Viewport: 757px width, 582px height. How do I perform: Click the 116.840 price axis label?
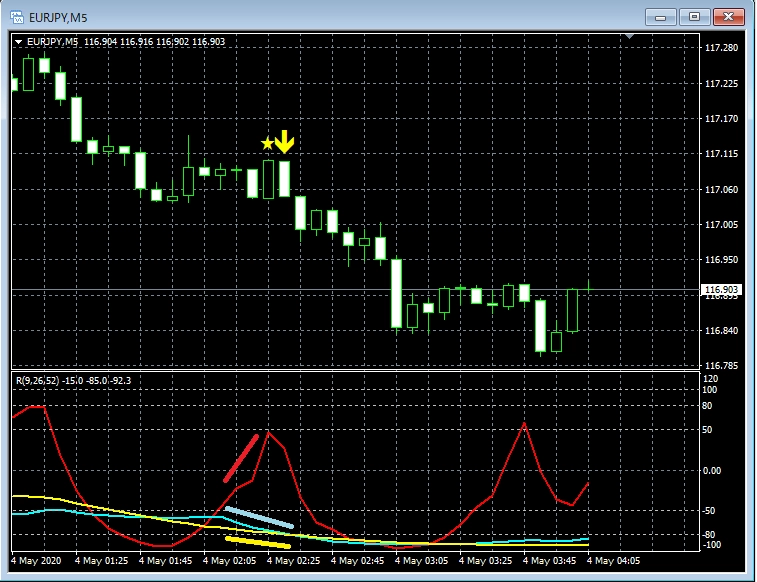coord(721,331)
